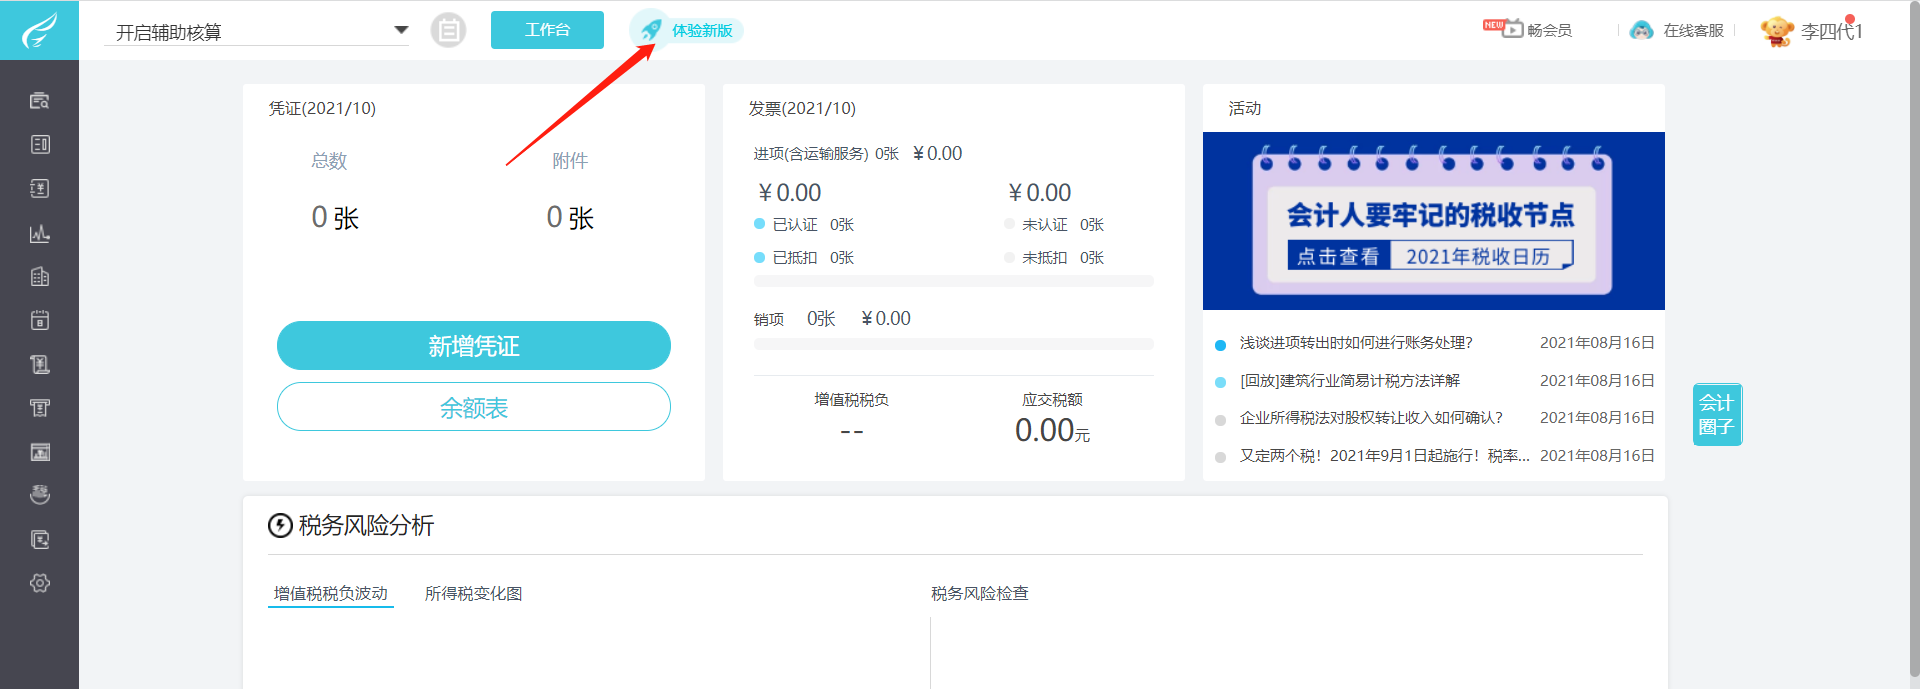1920x689 pixels.
Task: Click the 体验新版 link
Action: 702,31
